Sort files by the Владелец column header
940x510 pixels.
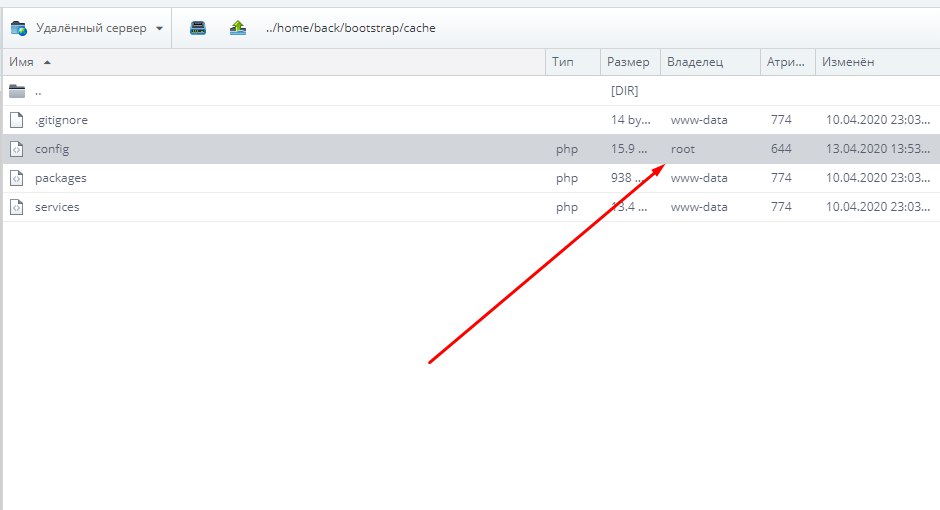(710, 62)
